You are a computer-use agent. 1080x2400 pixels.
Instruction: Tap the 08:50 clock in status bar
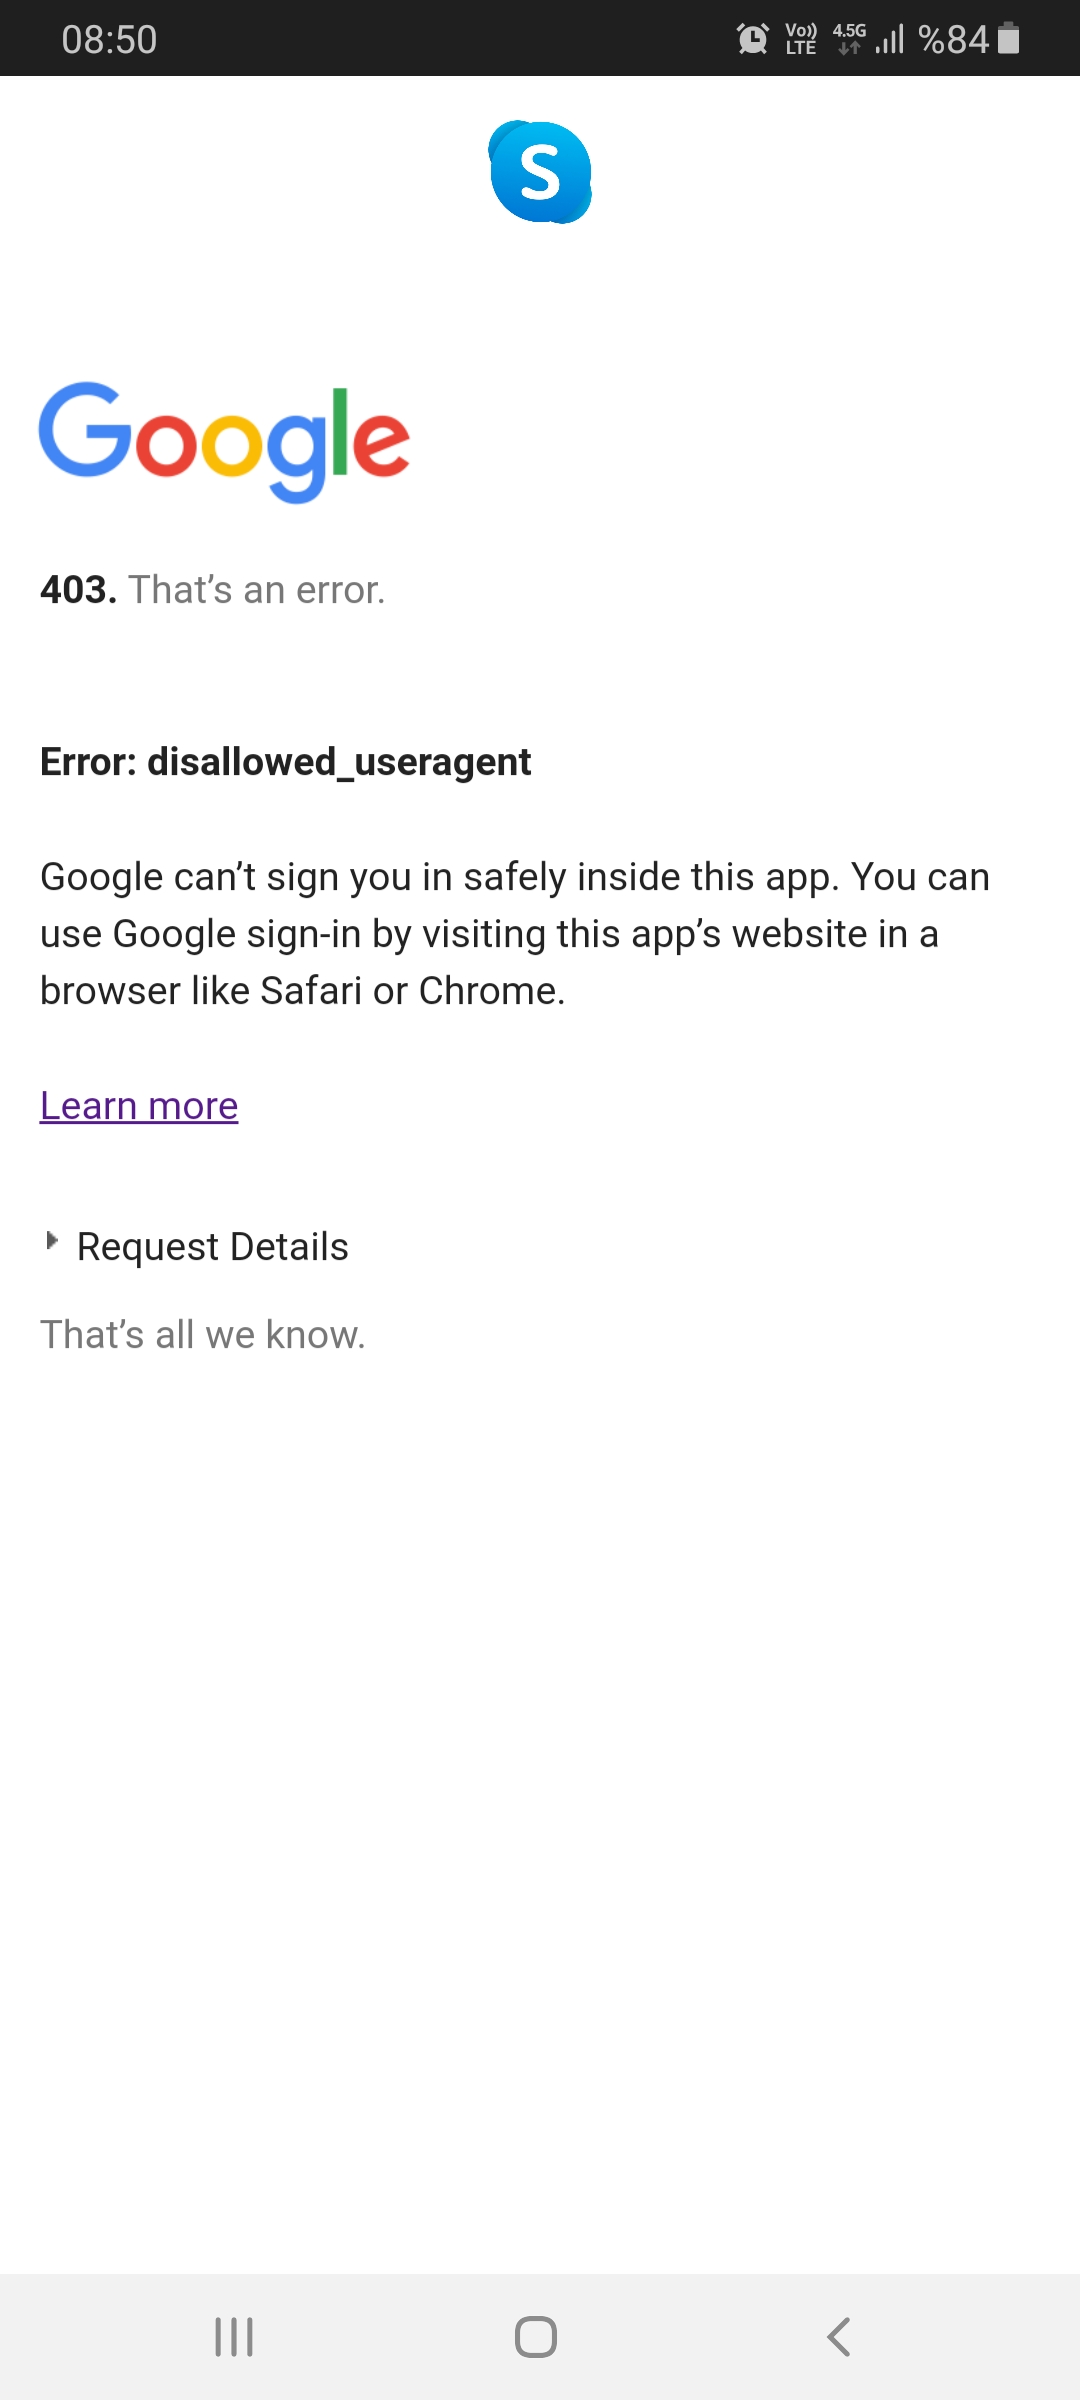(x=109, y=40)
